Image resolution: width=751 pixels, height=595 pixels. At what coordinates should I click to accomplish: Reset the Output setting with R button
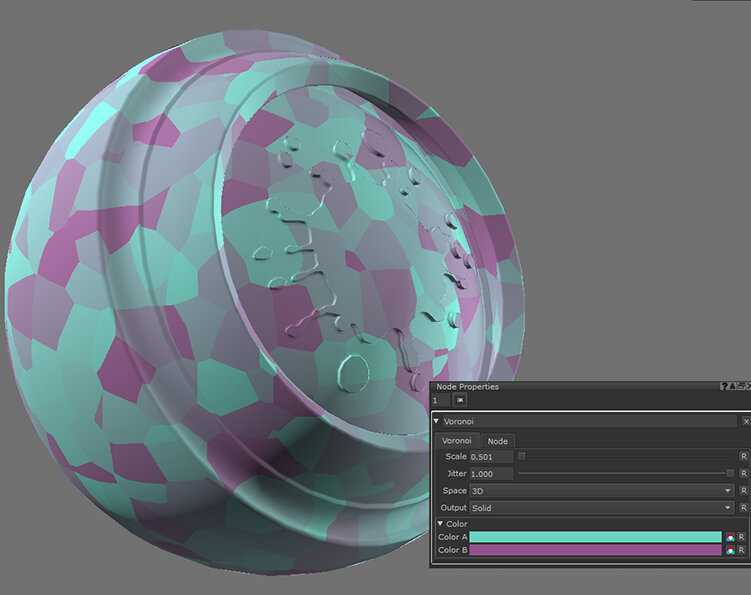(743, 508)
